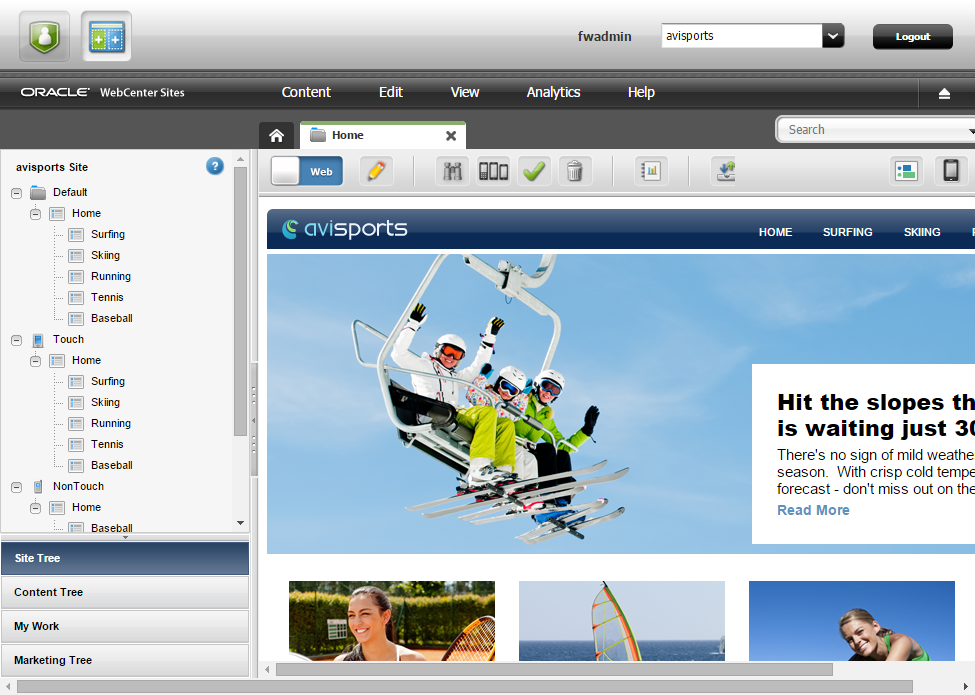The width and height of the screenshot is (975, 695).
Task: Open the Marketing Tree panel
Action: [125, 660]
